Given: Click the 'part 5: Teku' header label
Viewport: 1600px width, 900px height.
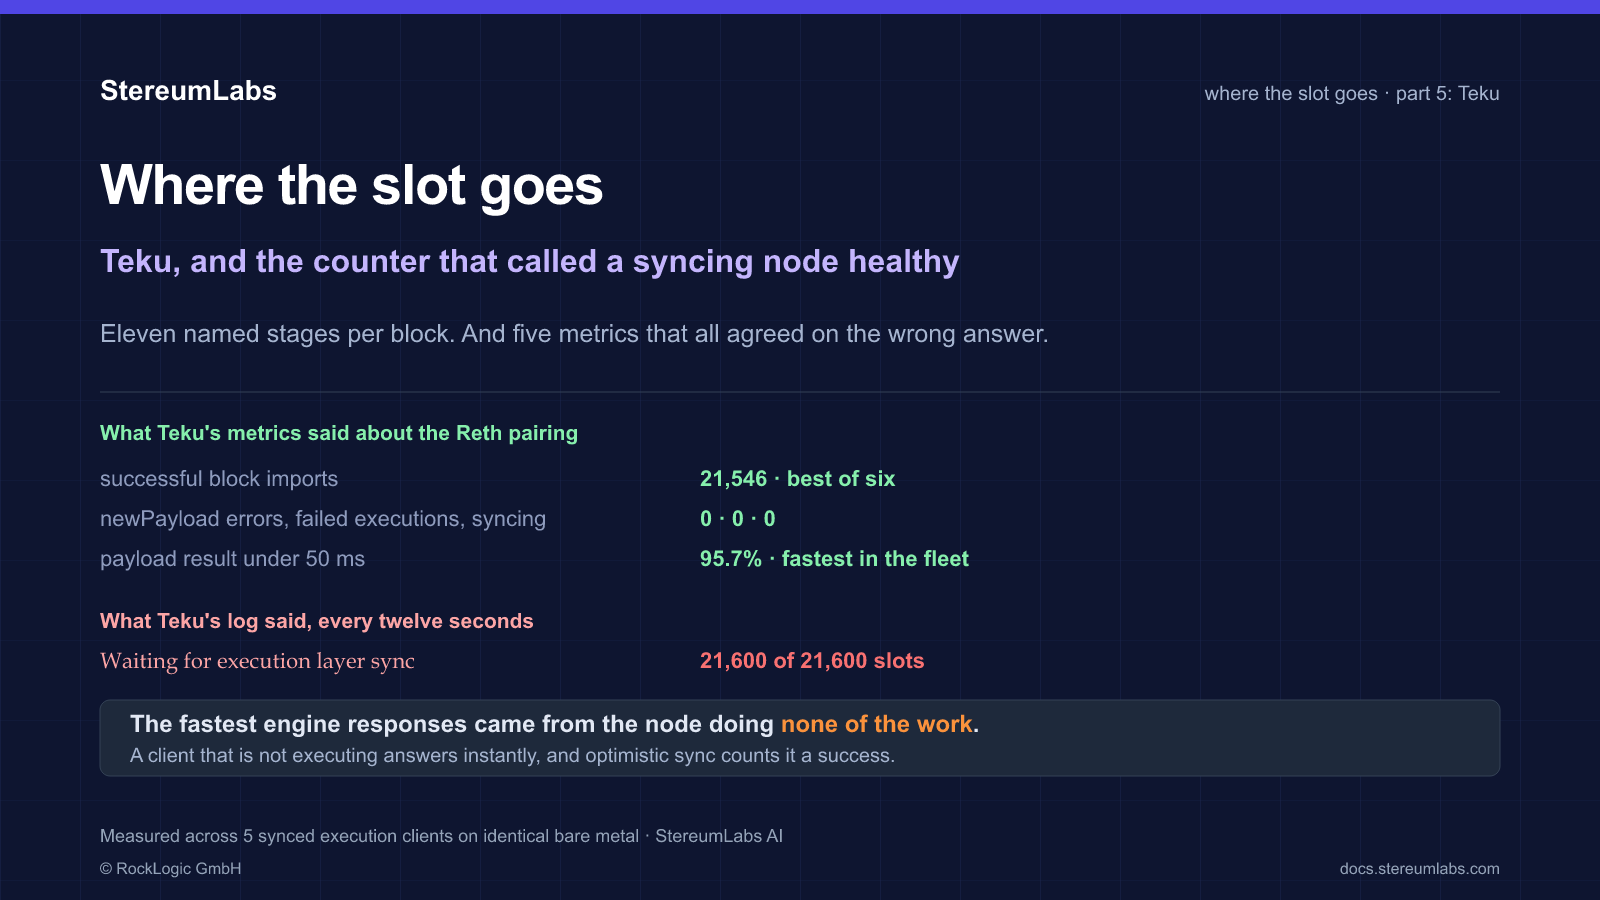Looking at the screenshot, I should [x=1447, y=93].
